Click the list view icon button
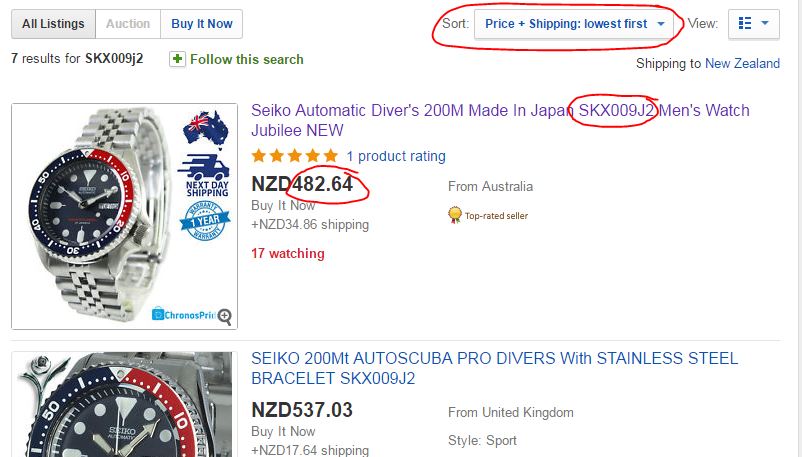The image size is (802, 457). 745,23
